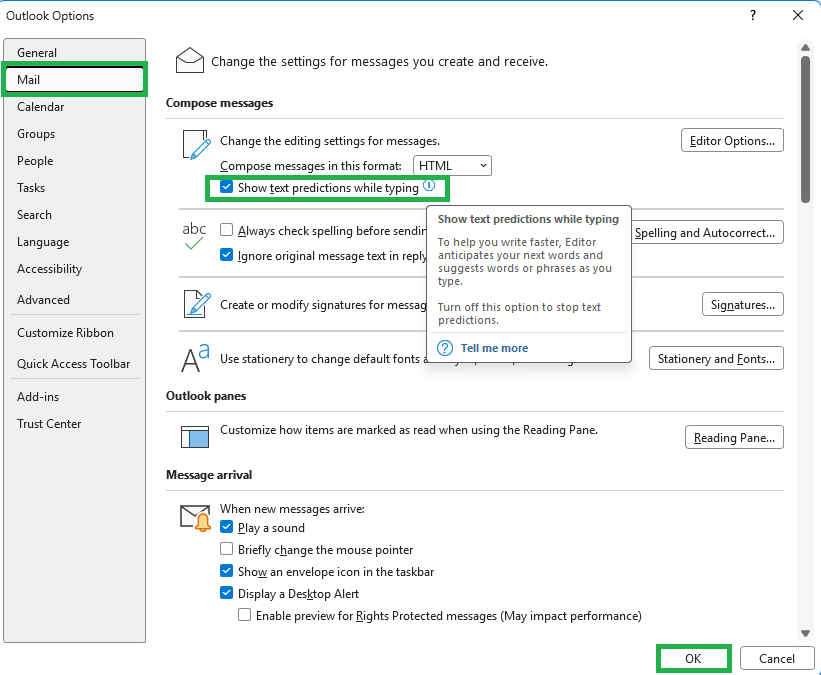Click the envelope icon at the top
This screenshot has height=675, width=821.
pos(190,60)
